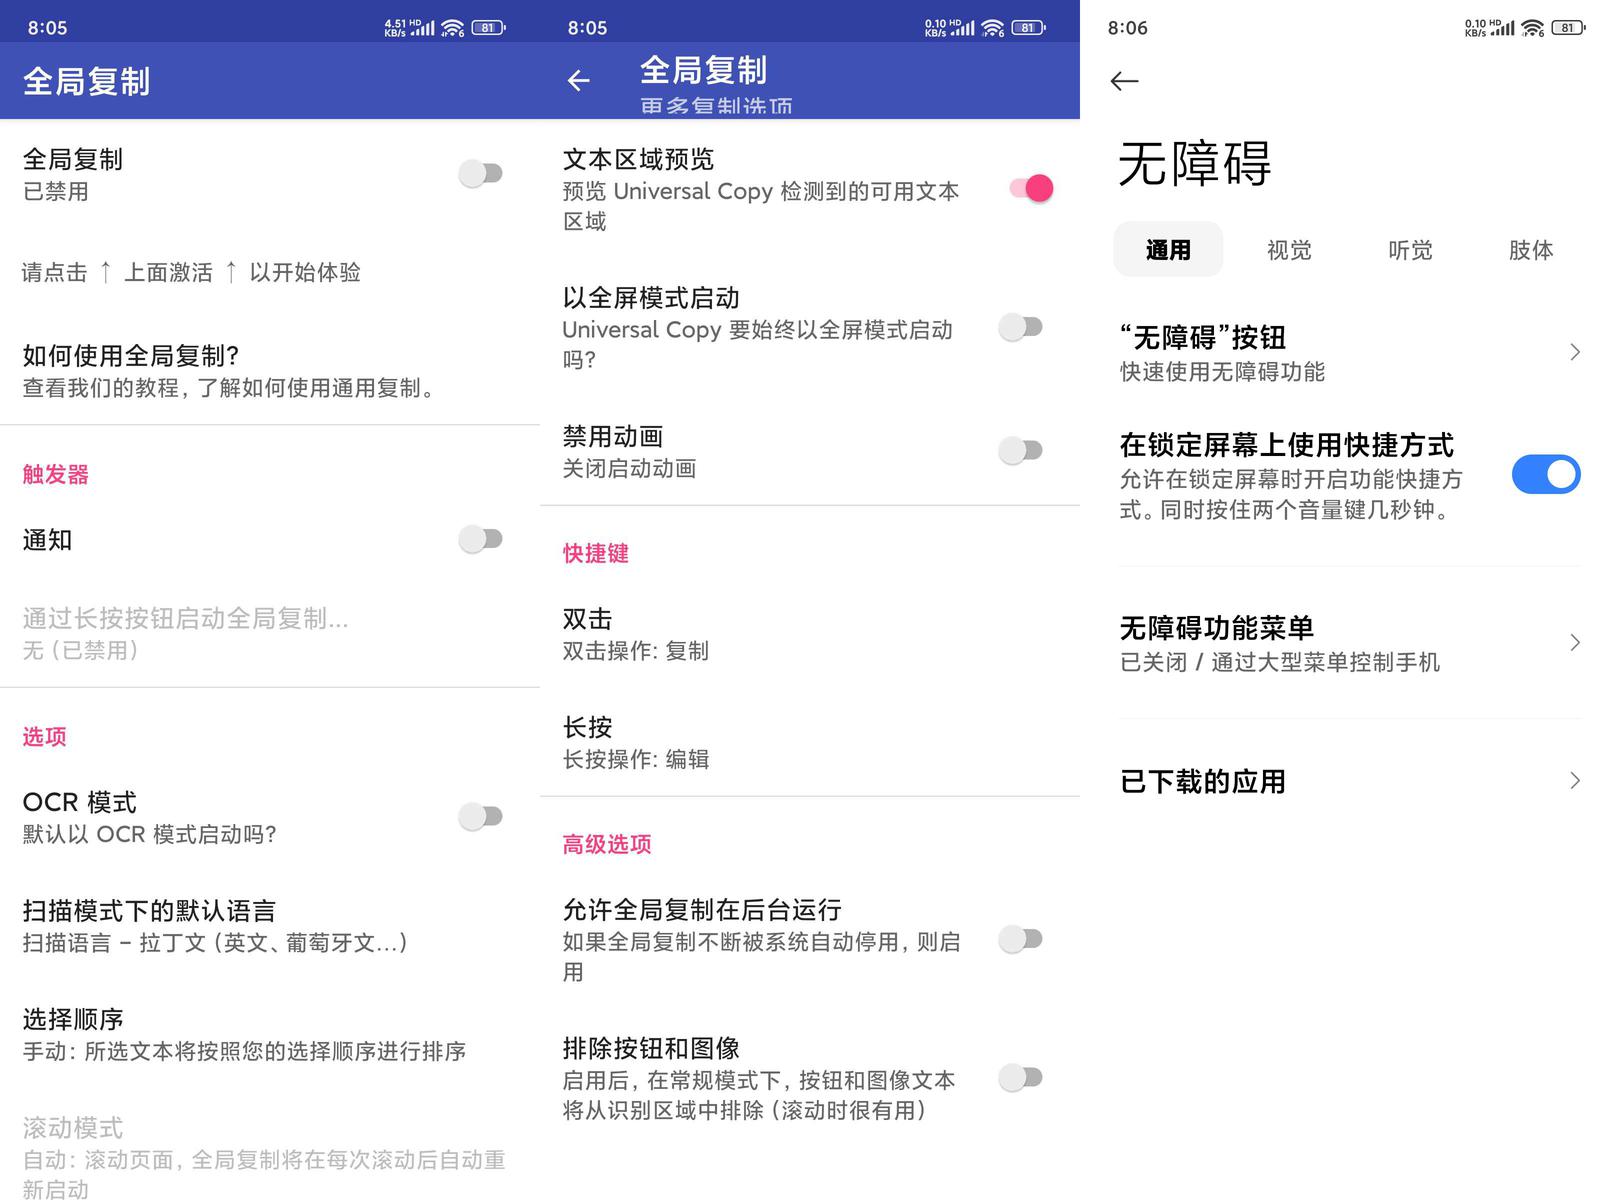Tap battery icon in leftmost status bar
Viewport: 1620px width, 1200px height.
(x=488, y=27)
